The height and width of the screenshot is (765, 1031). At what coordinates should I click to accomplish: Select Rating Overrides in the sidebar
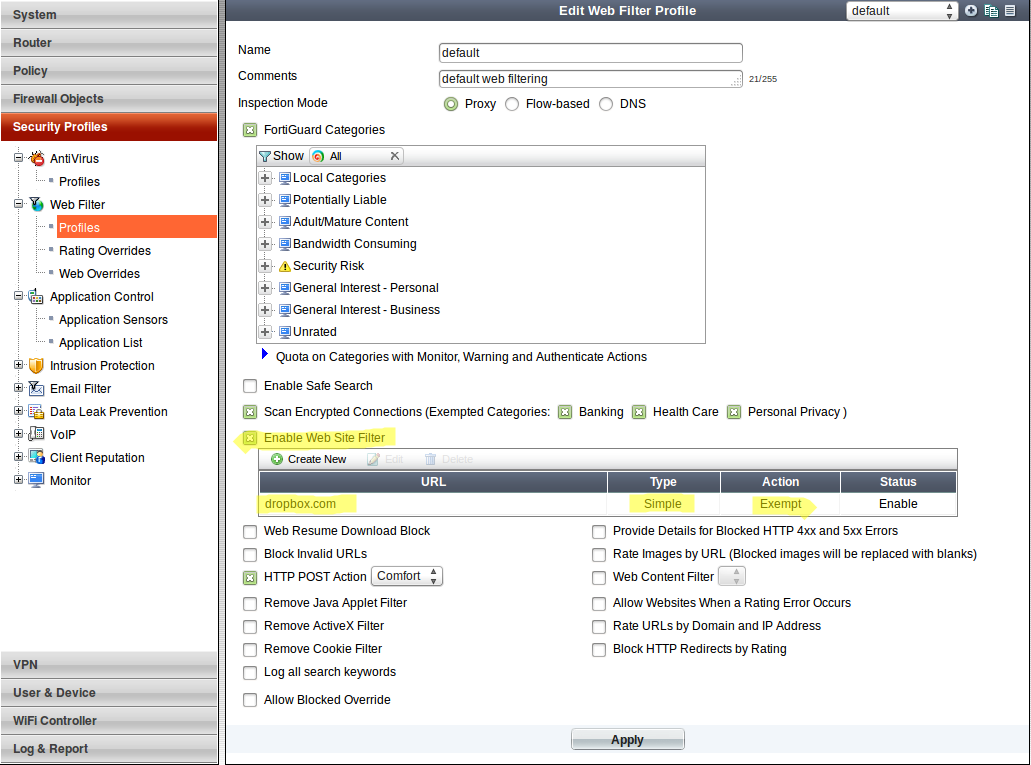pyautogui.click(x=106, y=250)
